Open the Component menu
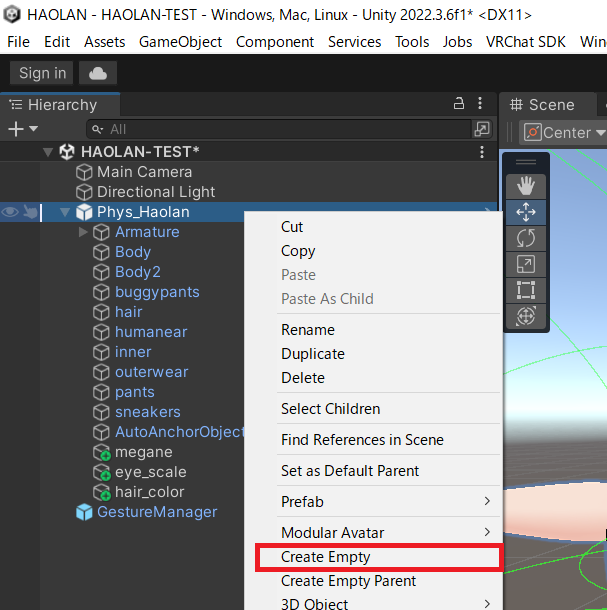This screenshot has height=610, width=607. coord(275,42)
